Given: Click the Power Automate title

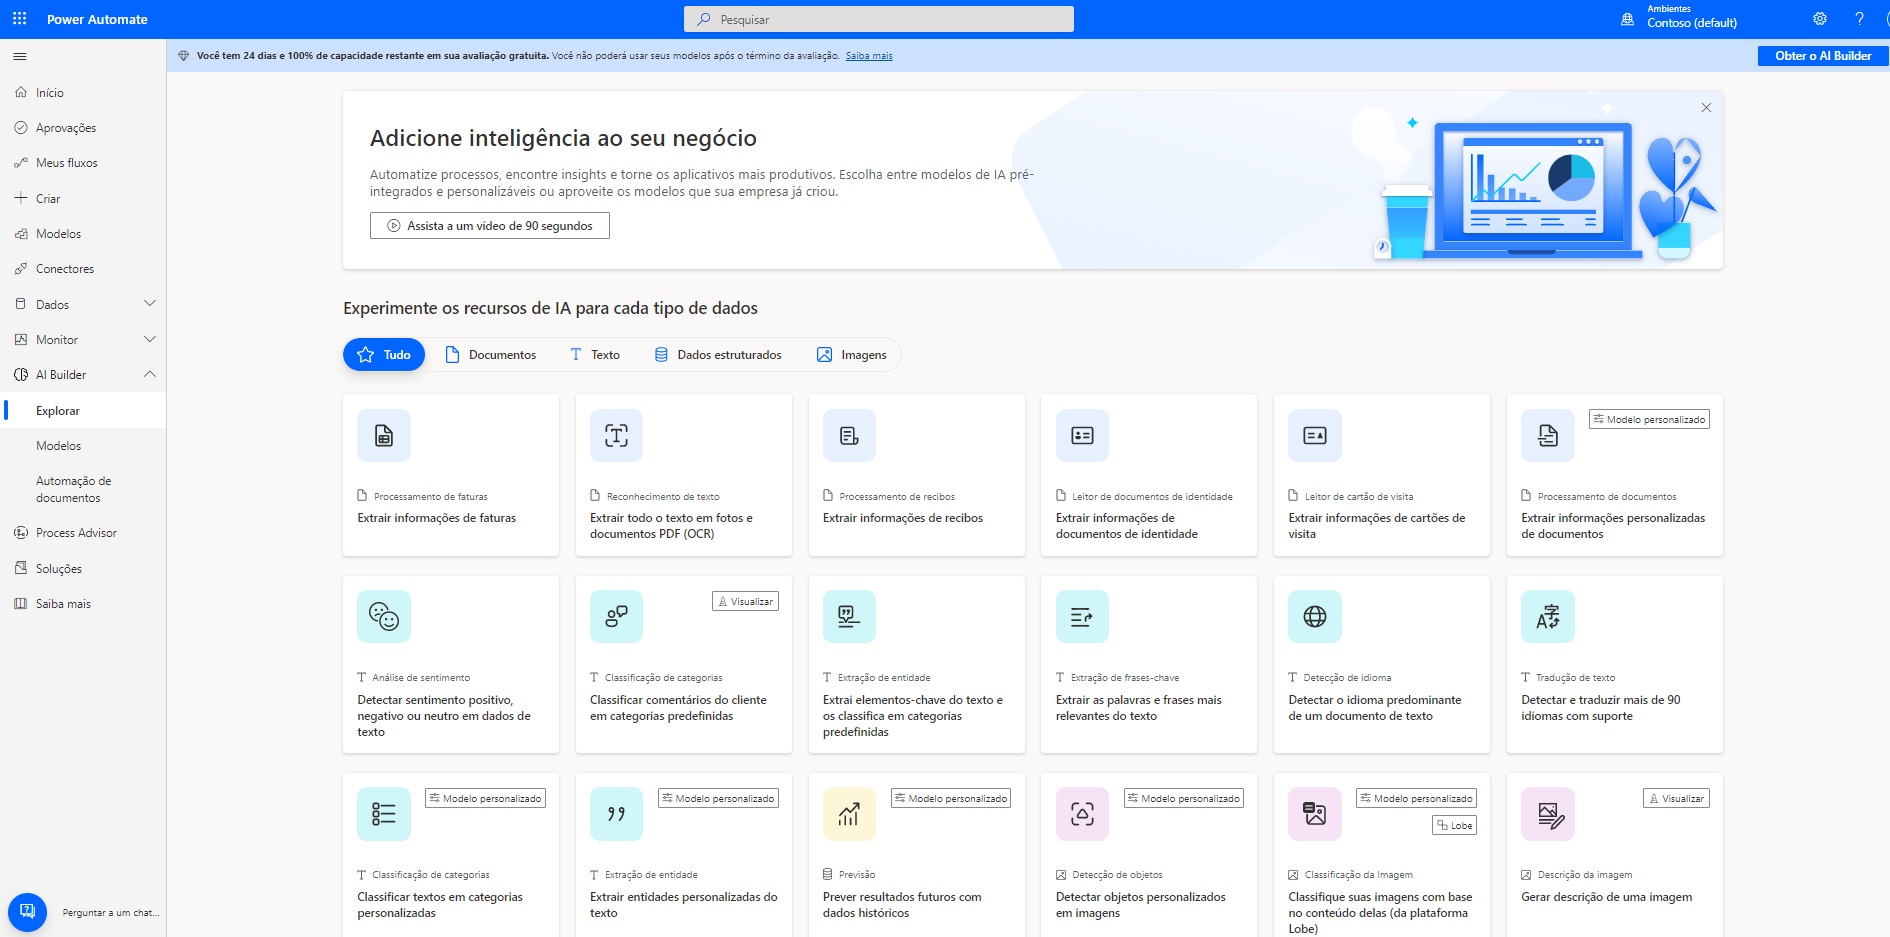Looking at the screenshot, I should tap(97, 19).
